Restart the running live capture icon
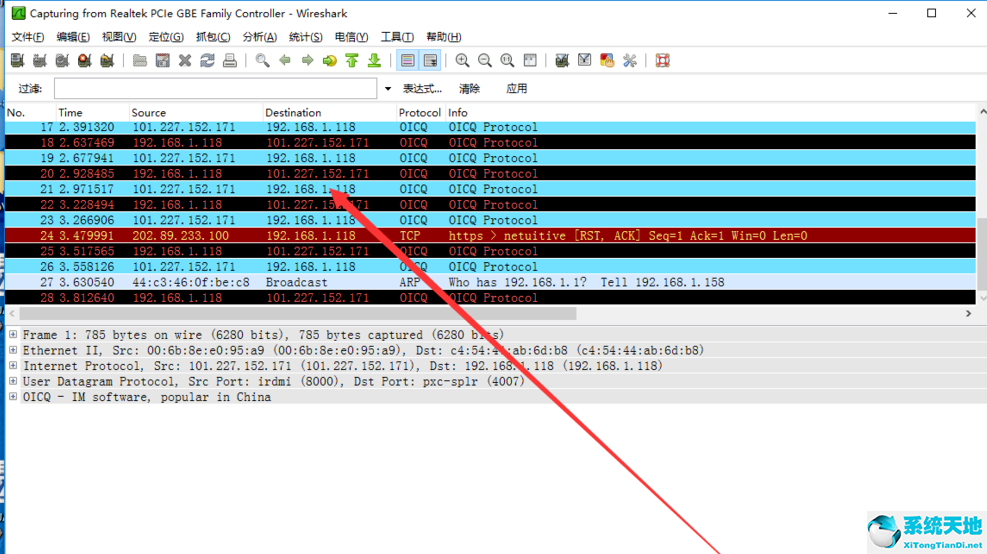This screenshot has height=554, width=987. [107, 60]
